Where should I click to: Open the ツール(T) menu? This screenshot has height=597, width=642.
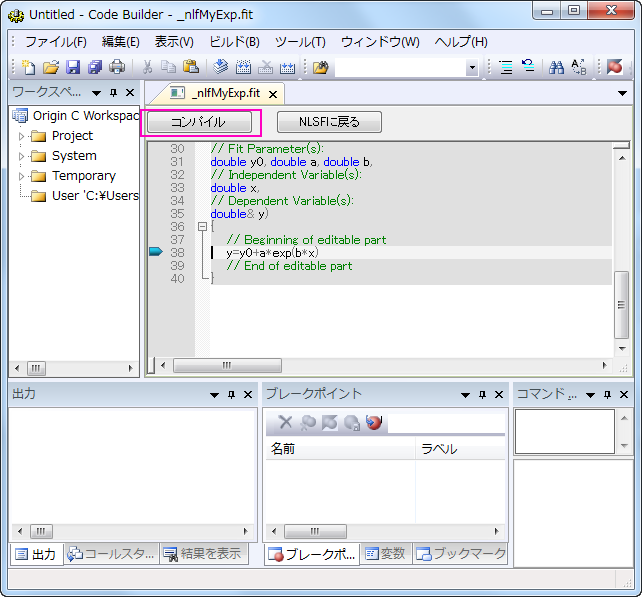pyautogui.click(x=300, y=42)
